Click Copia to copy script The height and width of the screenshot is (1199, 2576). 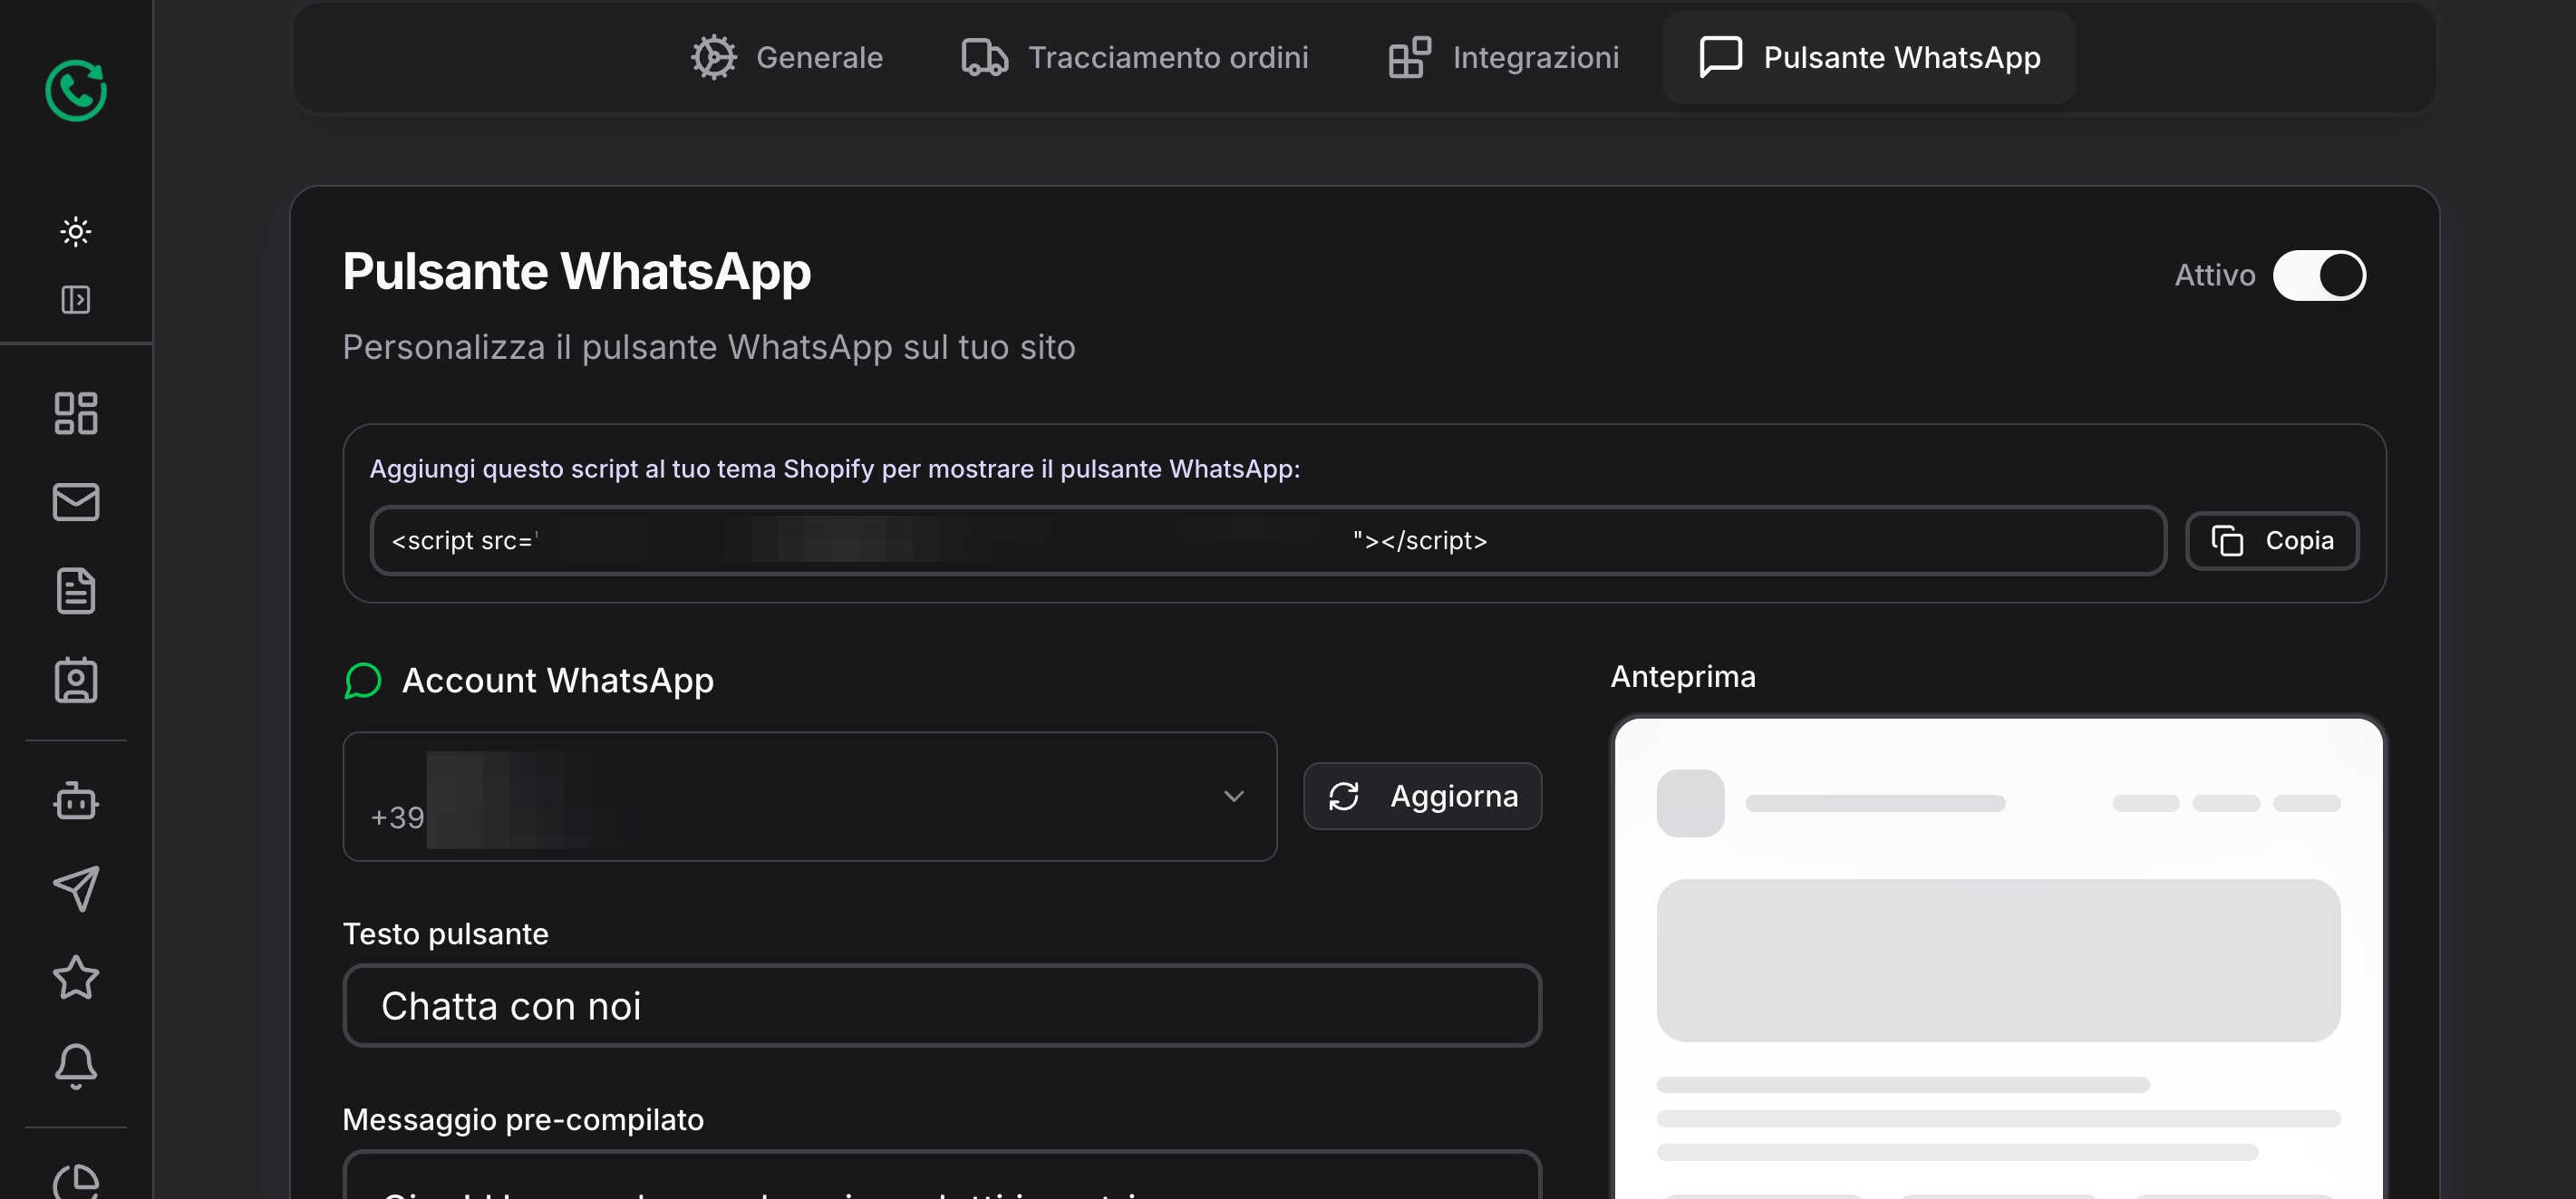coord(2272,541)
